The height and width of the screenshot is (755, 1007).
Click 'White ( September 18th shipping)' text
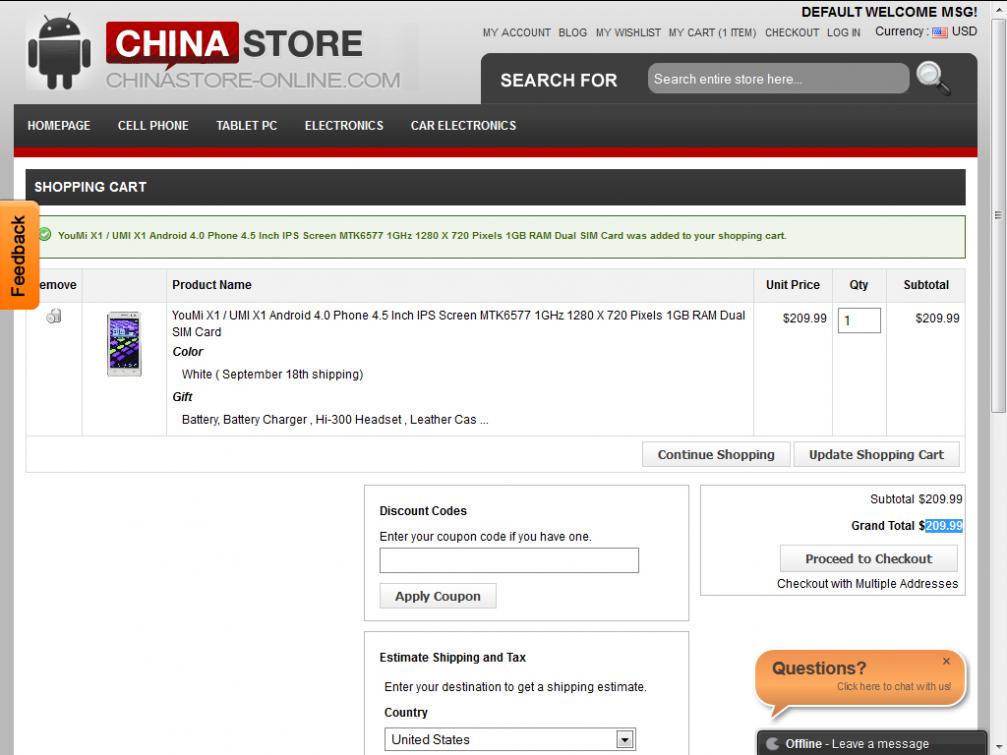(272, 374)
